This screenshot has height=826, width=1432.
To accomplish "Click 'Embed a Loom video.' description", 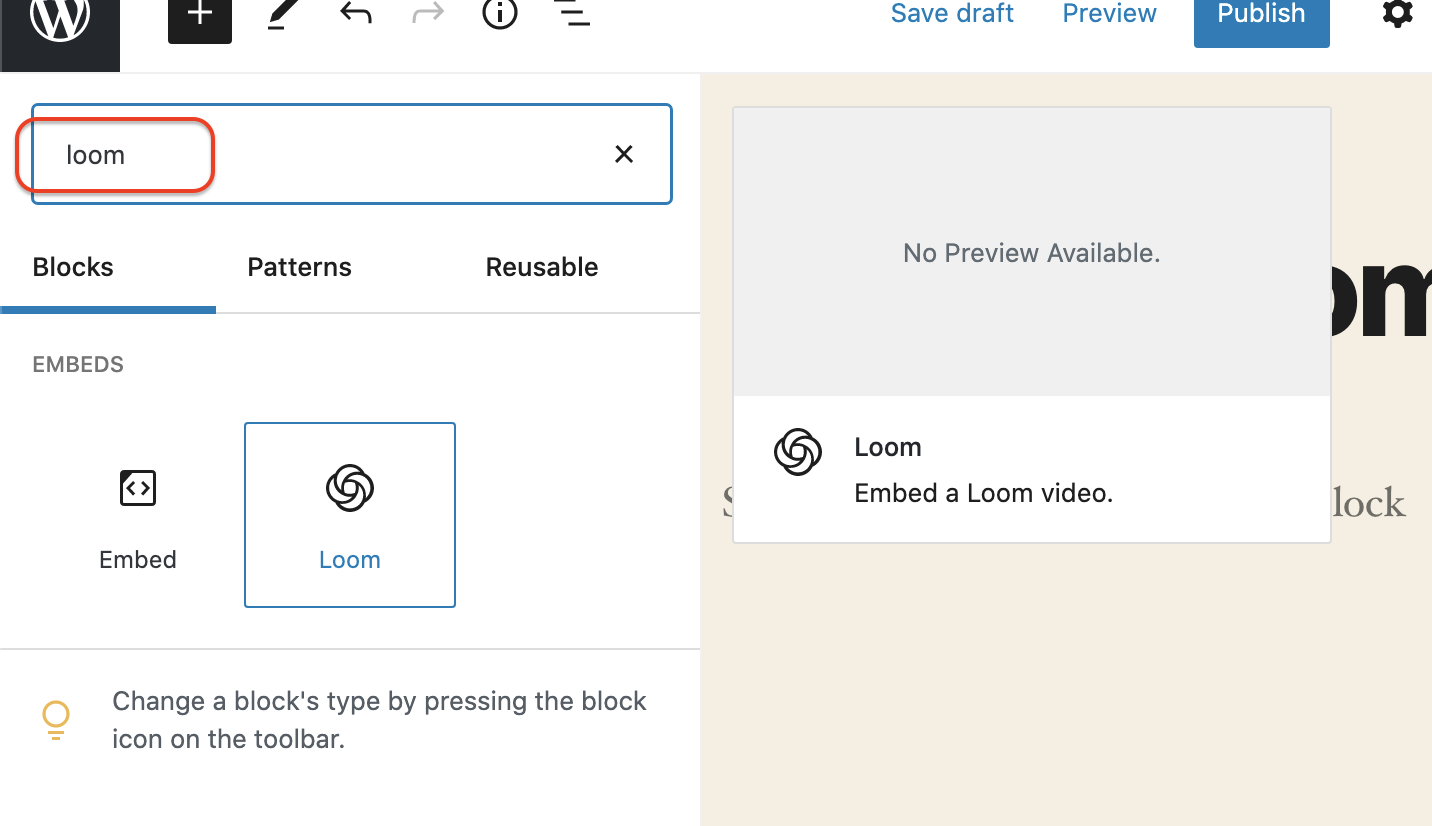I will coord(983,493).
